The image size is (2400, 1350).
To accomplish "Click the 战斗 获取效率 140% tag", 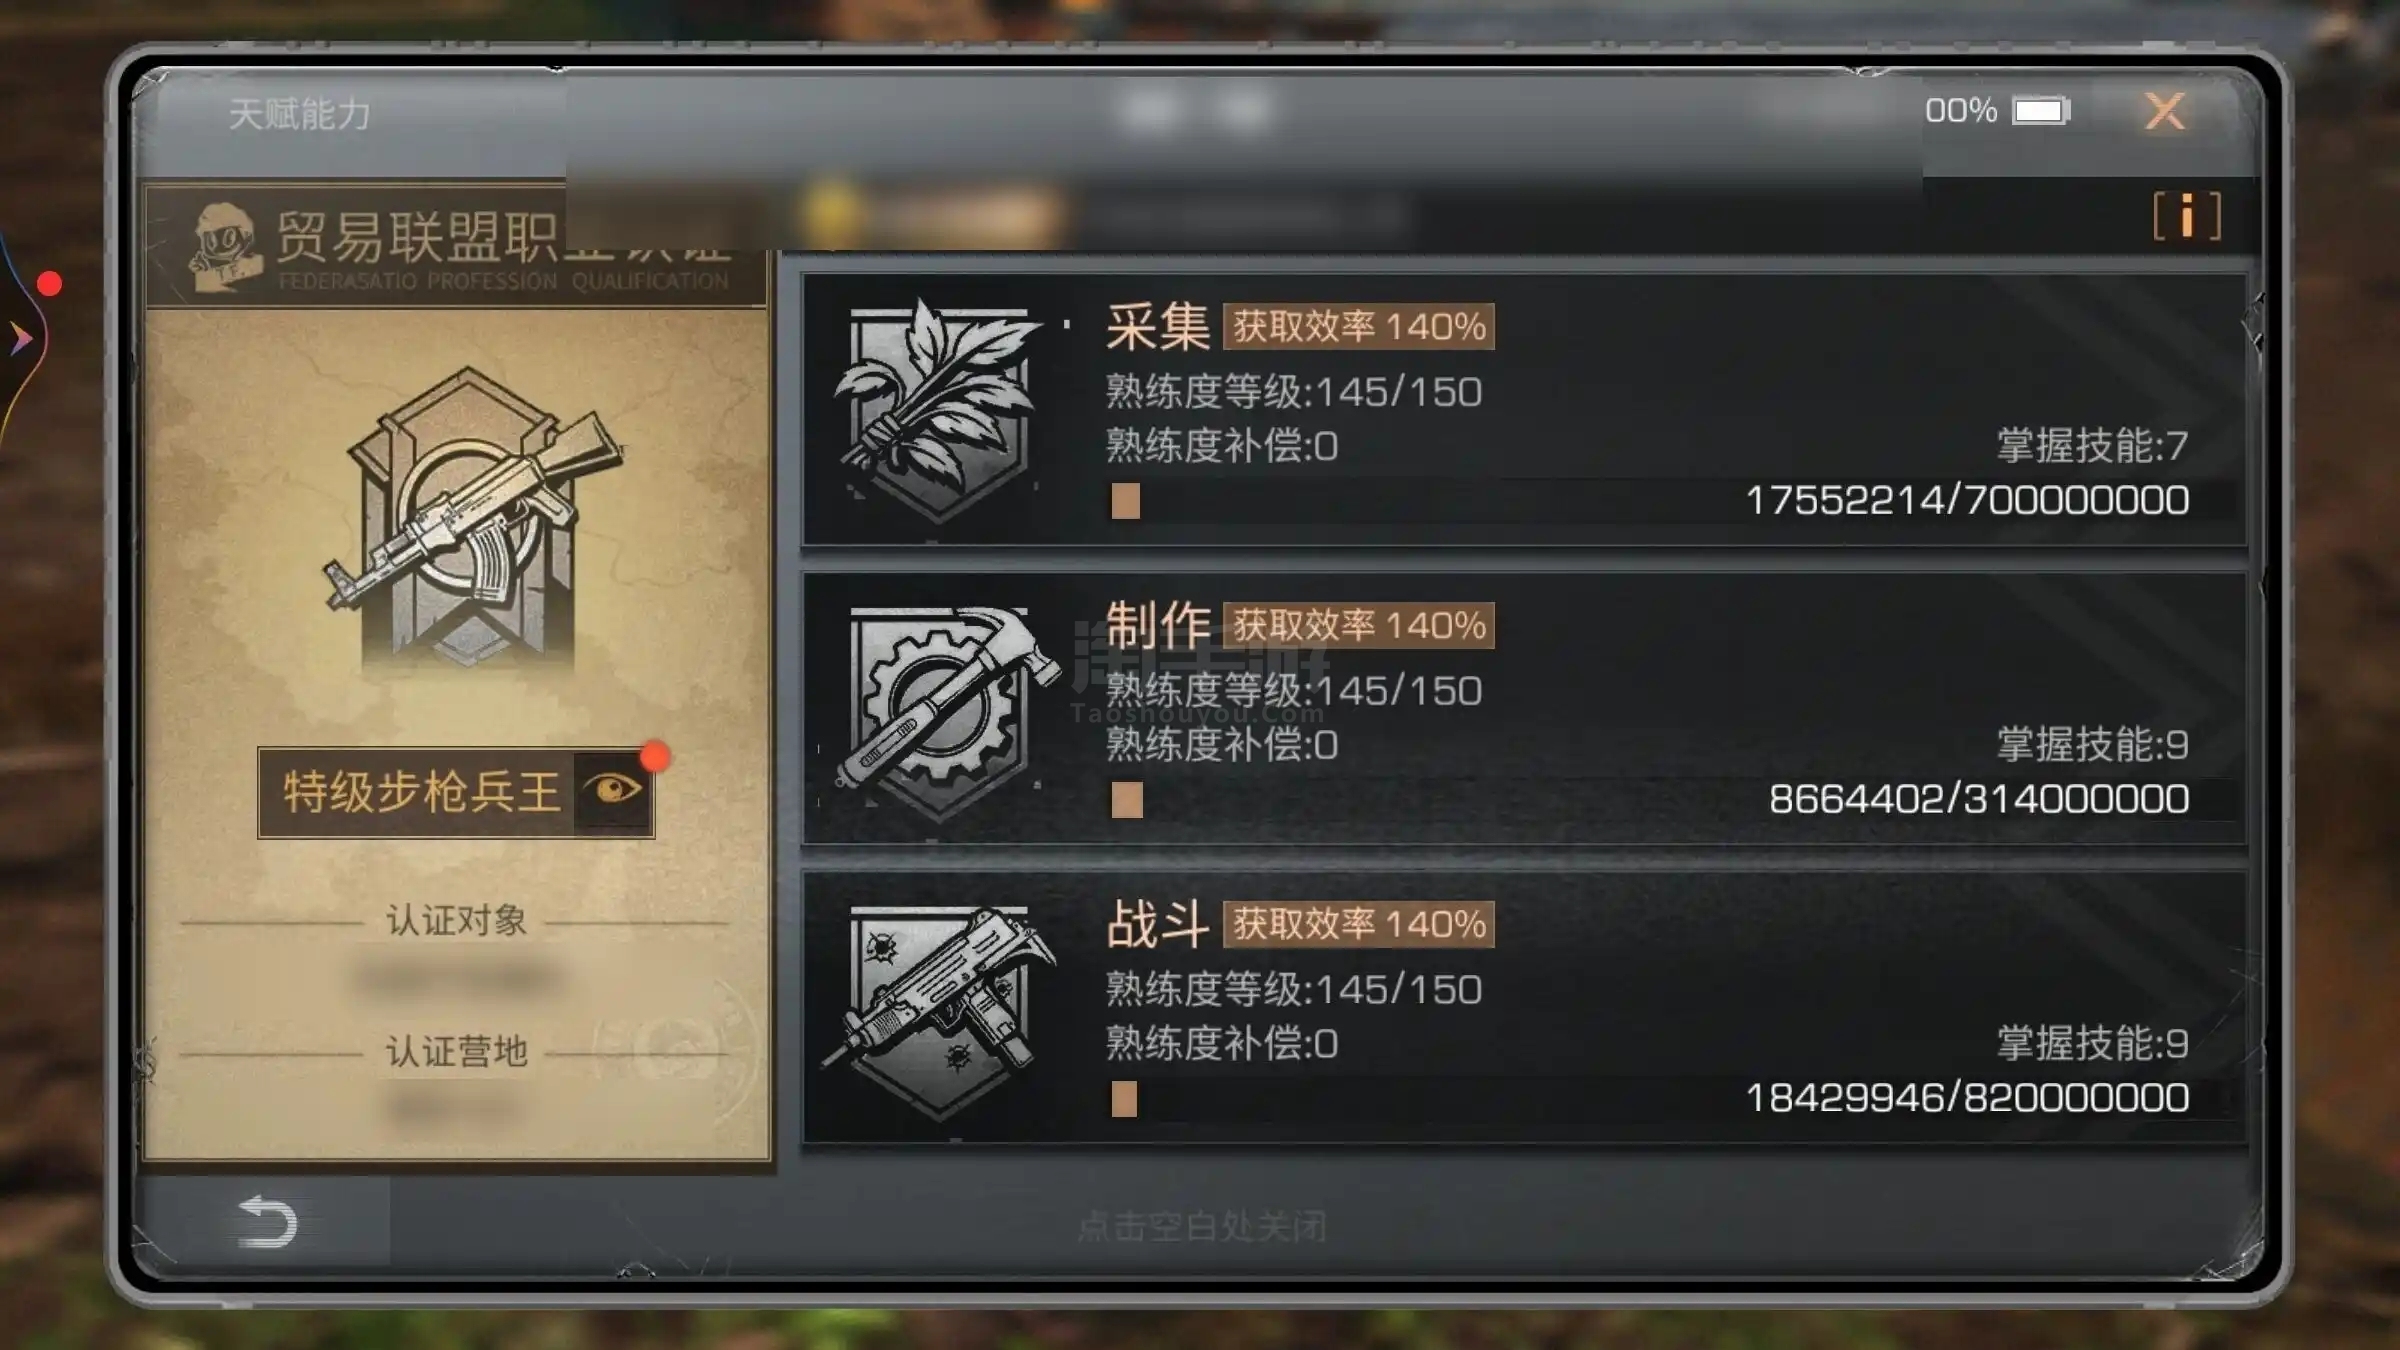I will [x=1359, y=924].
